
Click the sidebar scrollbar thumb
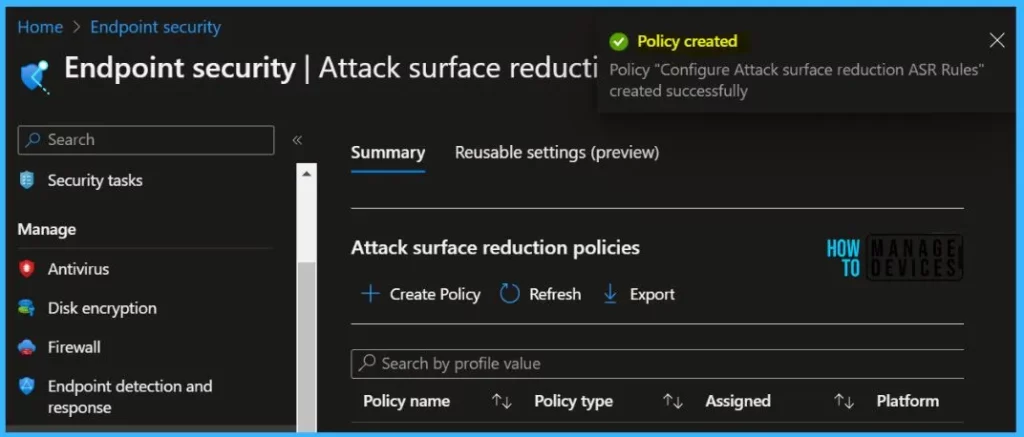coord(306,346)
